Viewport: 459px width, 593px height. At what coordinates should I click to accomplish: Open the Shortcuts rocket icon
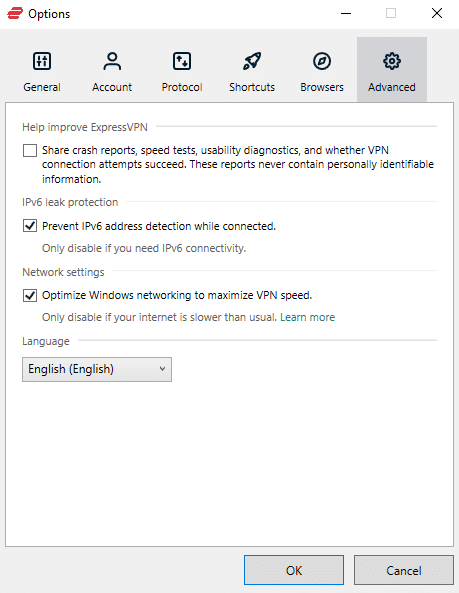252,61
